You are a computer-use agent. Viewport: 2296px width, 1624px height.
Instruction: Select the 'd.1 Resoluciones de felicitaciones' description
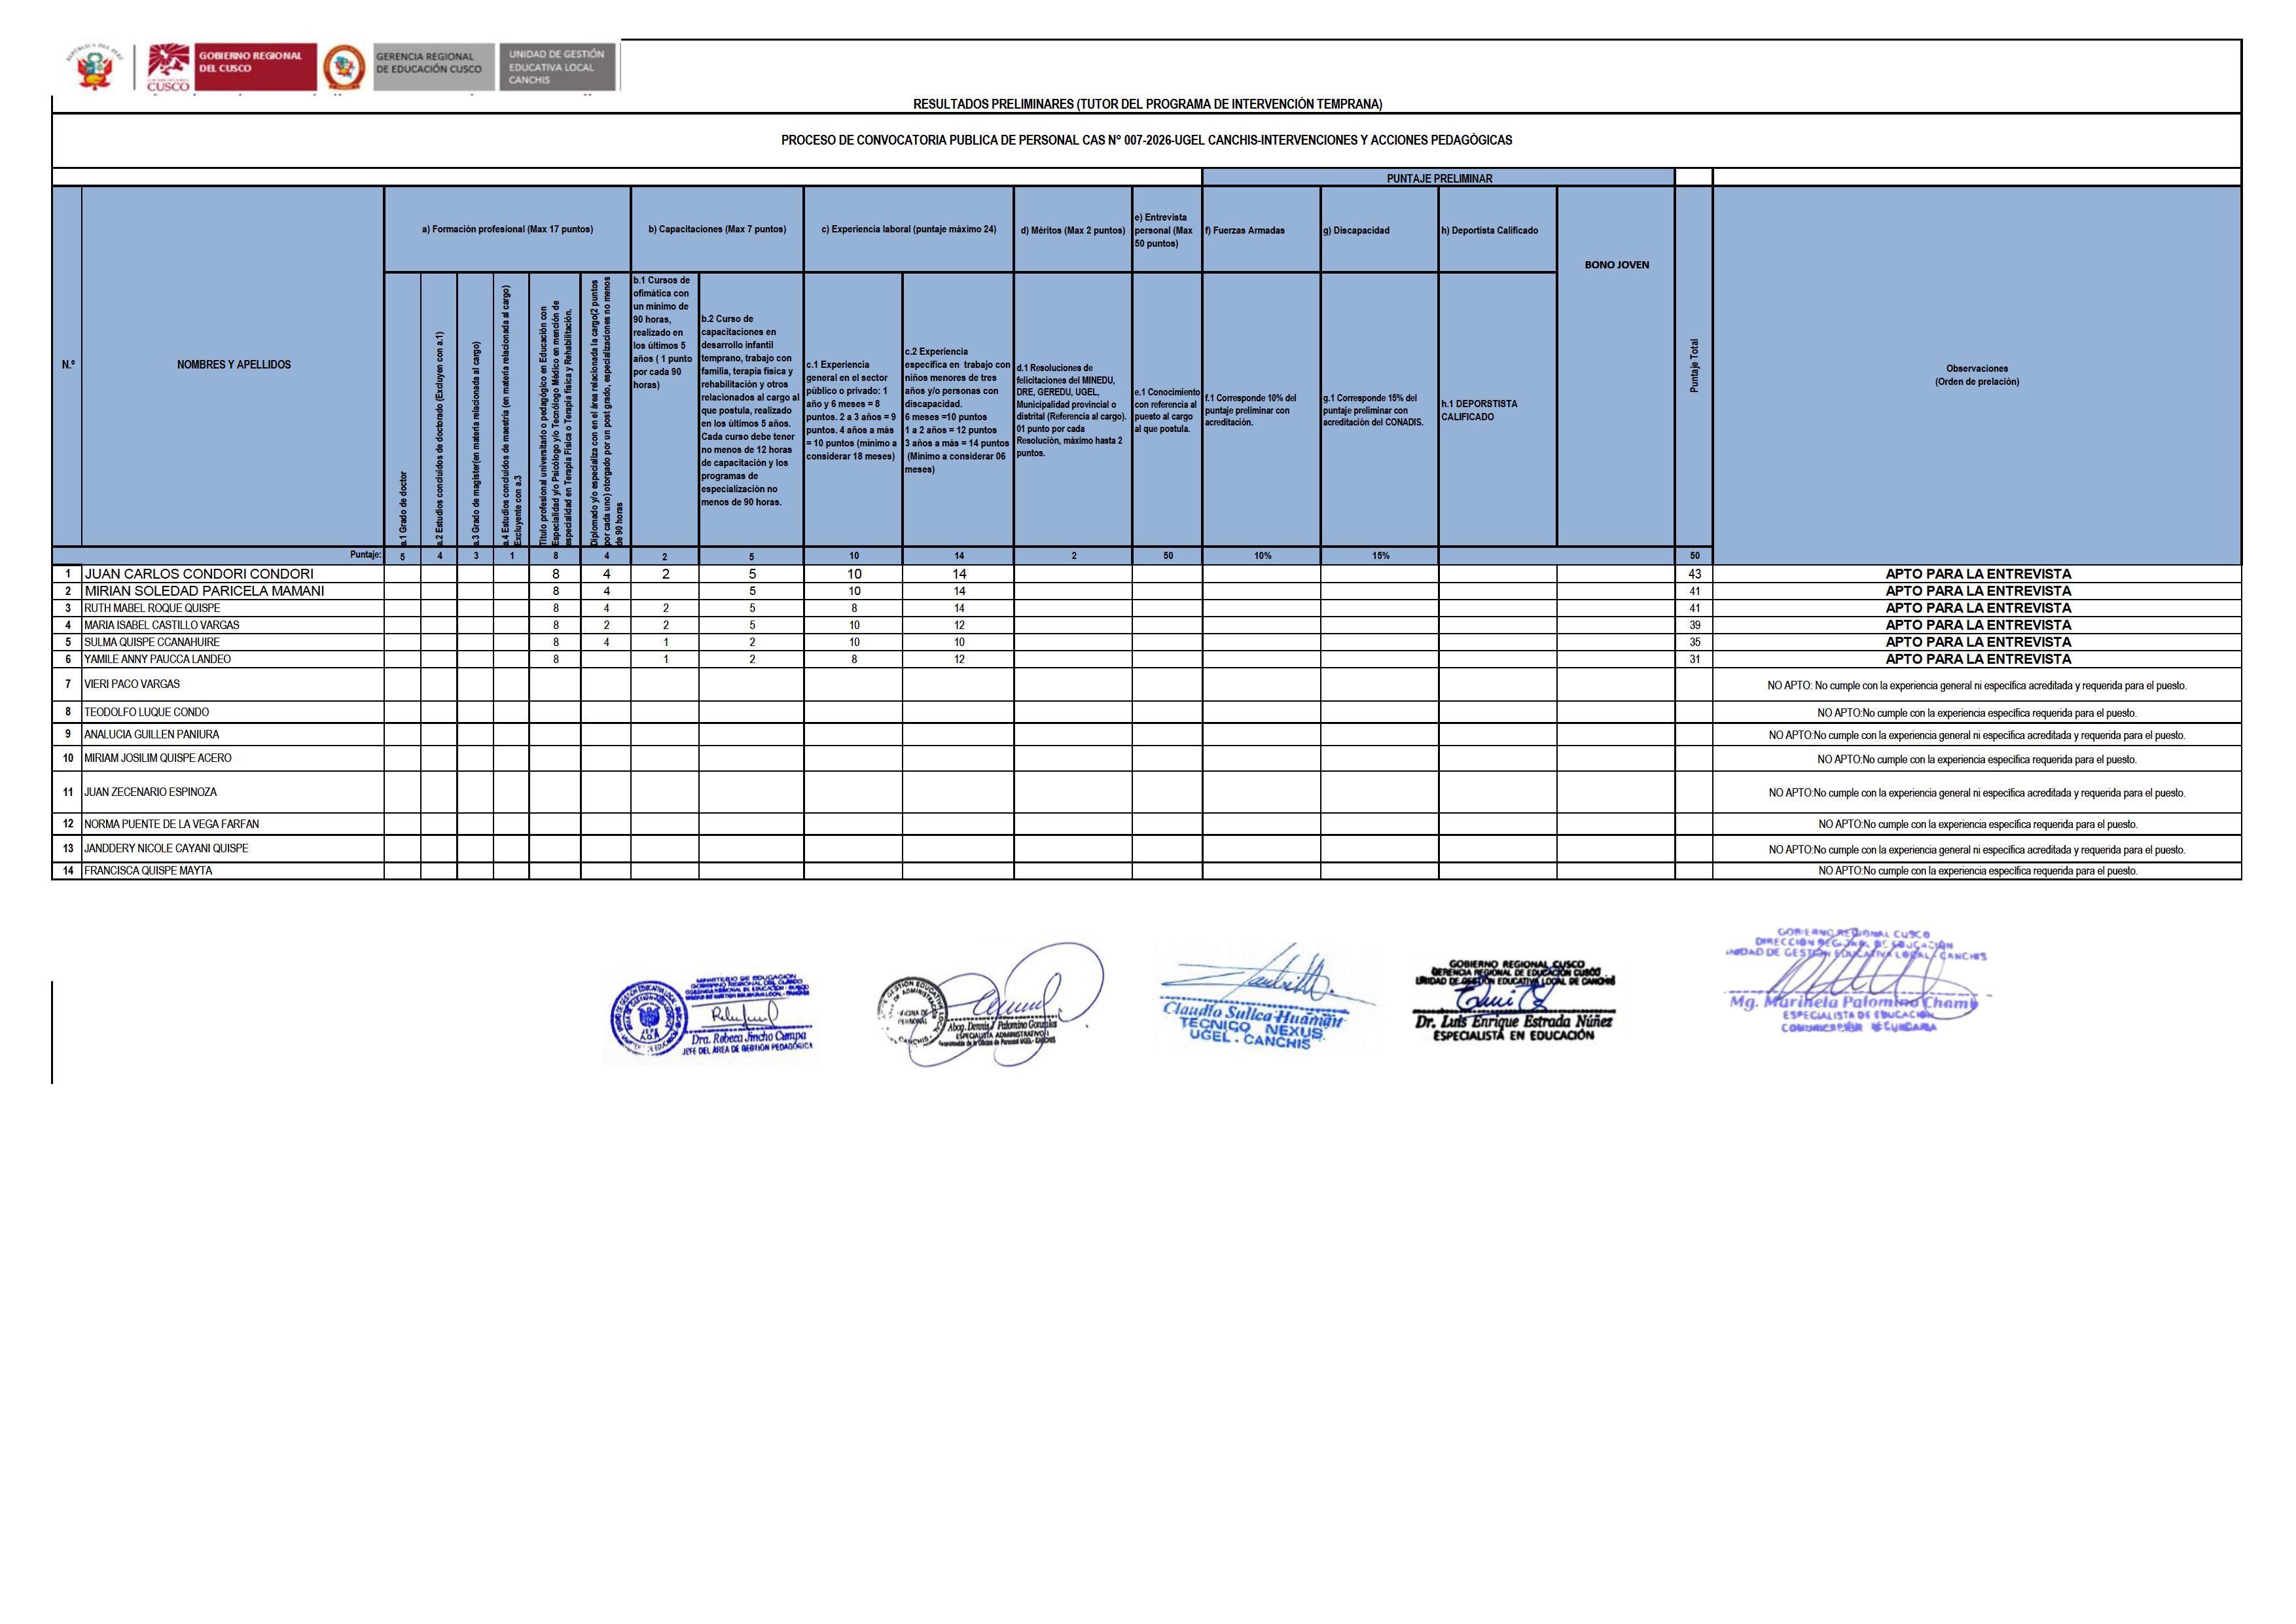coord(1072,410)
